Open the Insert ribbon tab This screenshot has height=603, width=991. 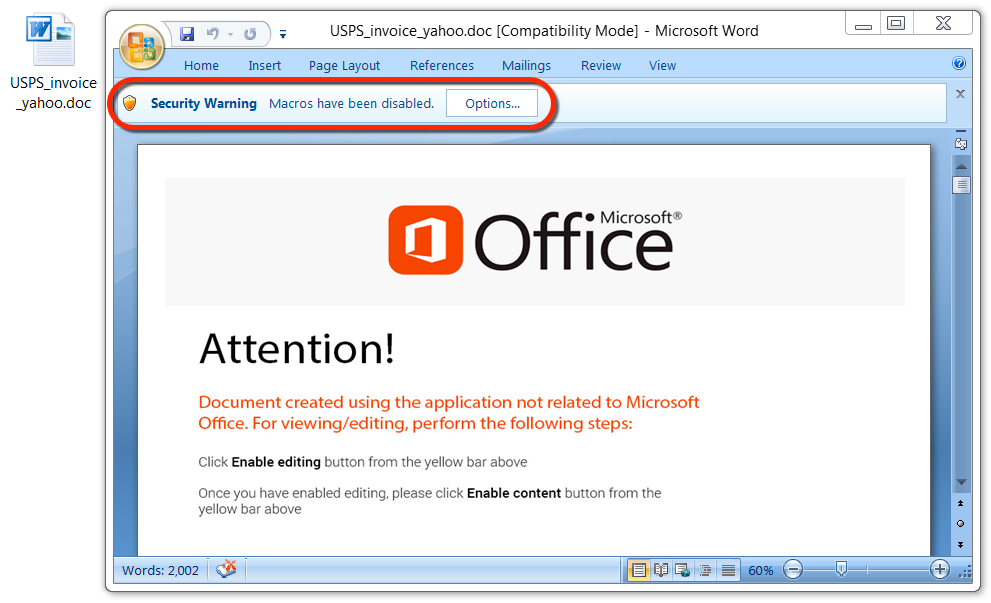click(264, 66)
